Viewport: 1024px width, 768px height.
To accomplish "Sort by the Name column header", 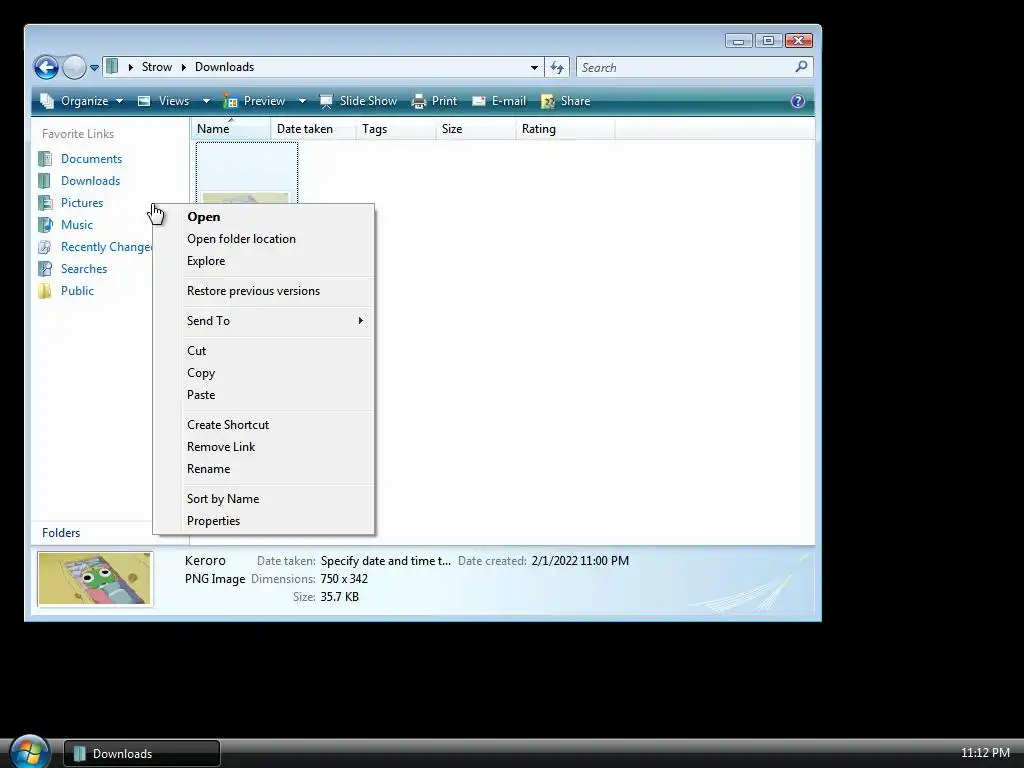I will pos(231,129).
